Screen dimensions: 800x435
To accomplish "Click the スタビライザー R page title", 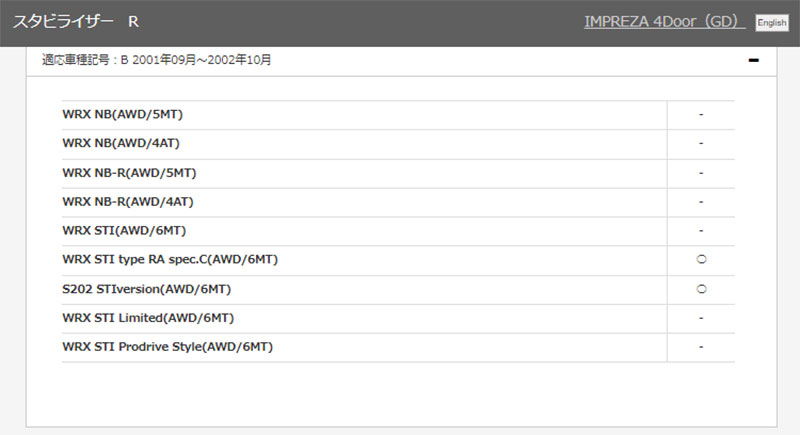I will [x=75, y=21].
